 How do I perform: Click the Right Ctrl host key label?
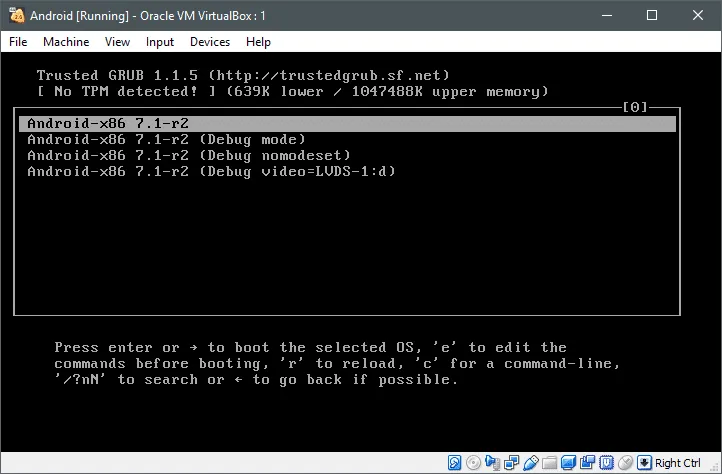(x=677, y=462)
